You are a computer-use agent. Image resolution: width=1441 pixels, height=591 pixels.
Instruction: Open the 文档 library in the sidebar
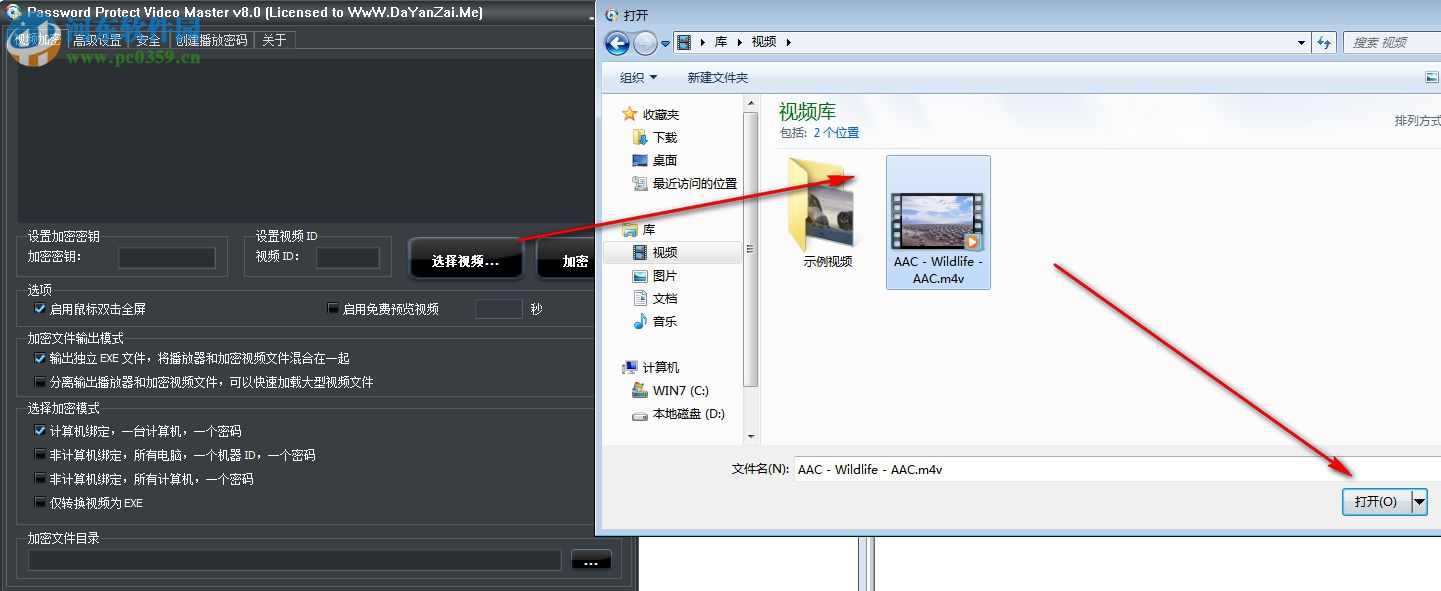pyautogui.click(x=662, y=298)
